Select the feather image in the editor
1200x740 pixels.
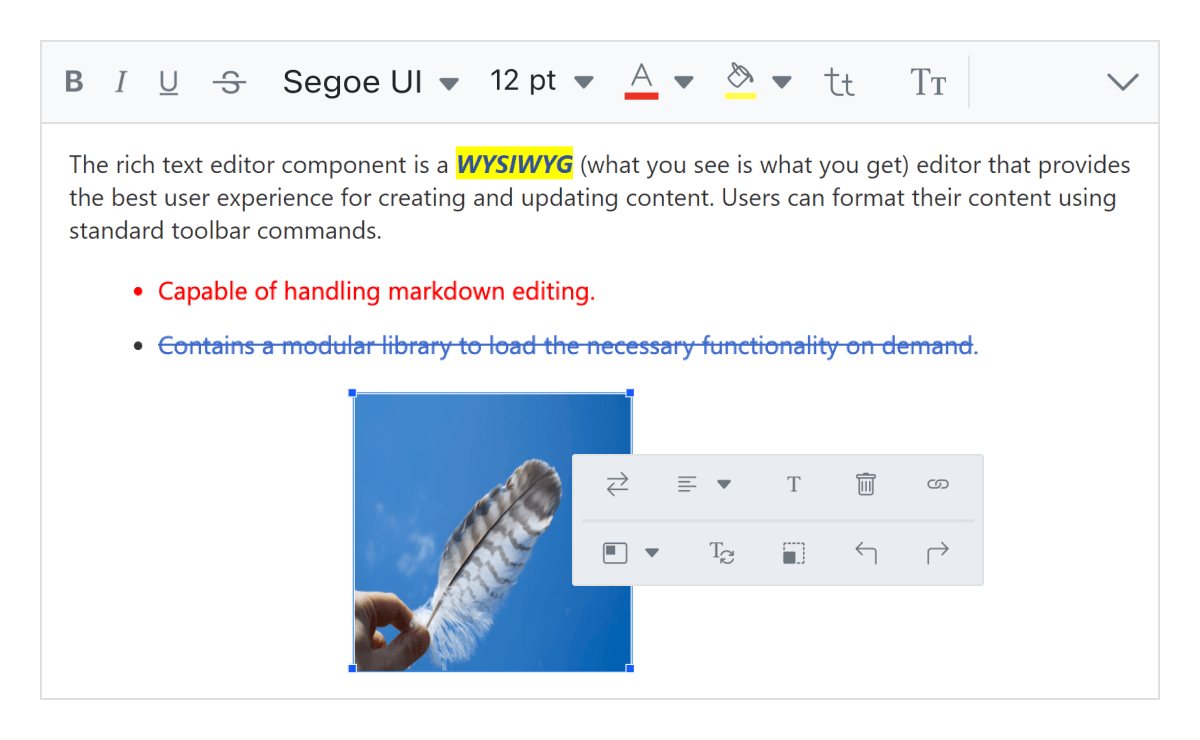(x=450, y=620)
